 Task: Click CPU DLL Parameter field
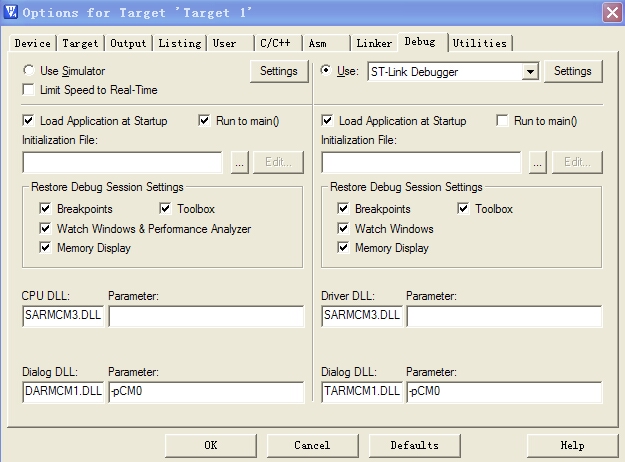[x=206, y=316]
